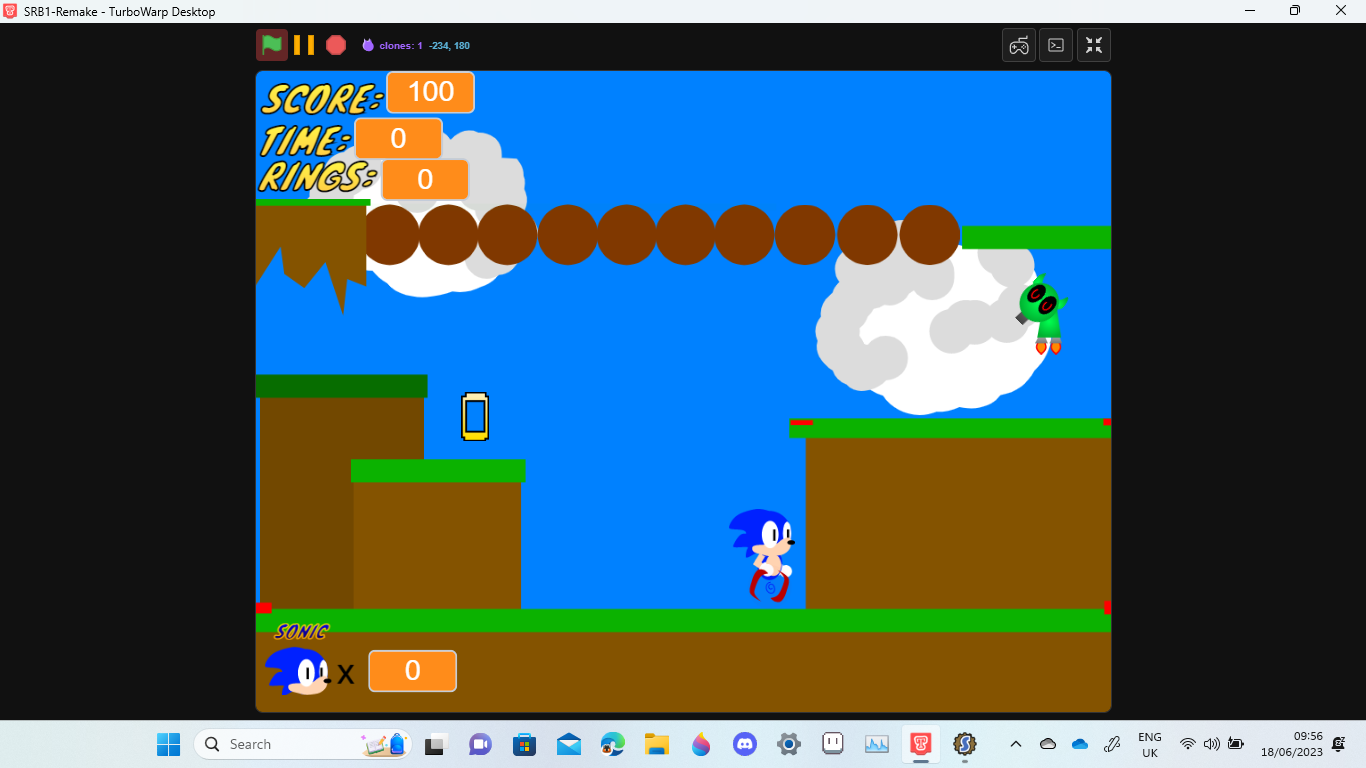Open the Mail app from the taskbar
Image resolution: width=1366 pixels, height=768 pixels.
569,744
